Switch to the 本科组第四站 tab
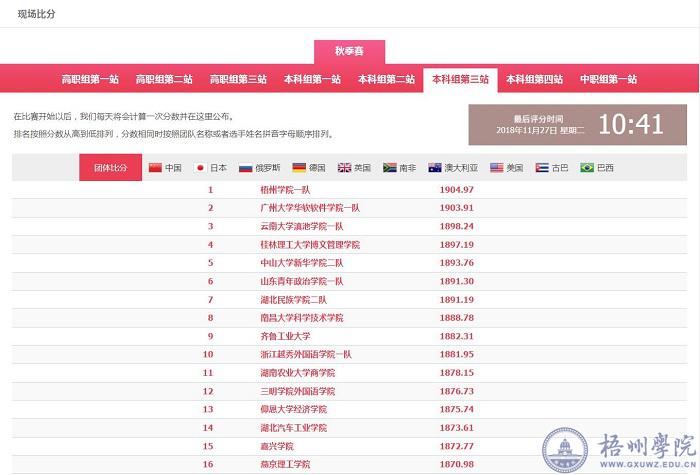The width and height of the screenshot is (700, 475). pos(534,79)
